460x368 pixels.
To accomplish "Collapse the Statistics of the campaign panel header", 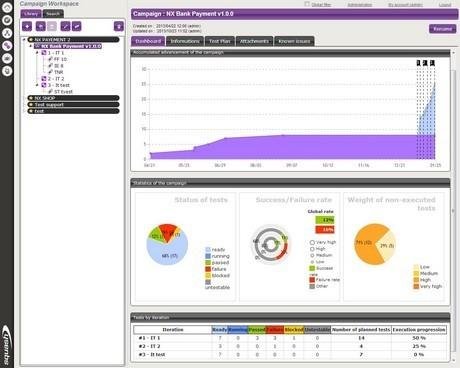I will coord(290,183).
